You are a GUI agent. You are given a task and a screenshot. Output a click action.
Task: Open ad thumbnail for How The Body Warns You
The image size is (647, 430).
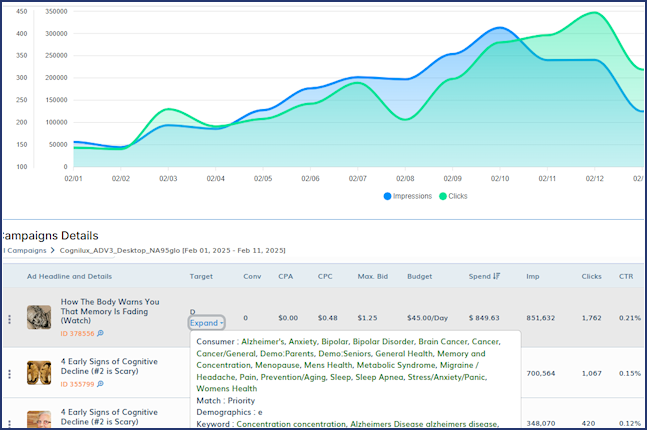point(39,317)
